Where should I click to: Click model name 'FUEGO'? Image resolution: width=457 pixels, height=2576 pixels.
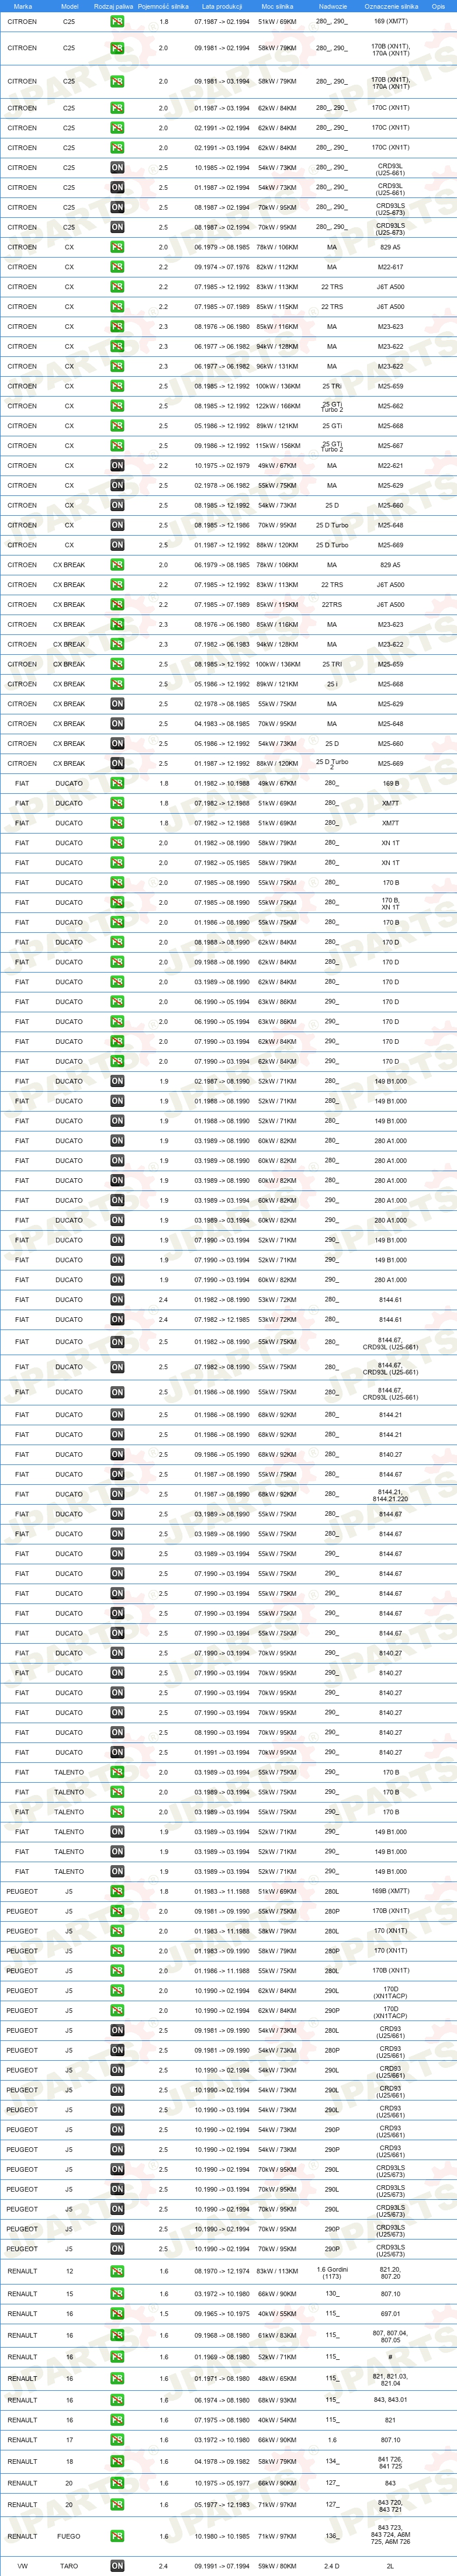(x=69, y=2536)
